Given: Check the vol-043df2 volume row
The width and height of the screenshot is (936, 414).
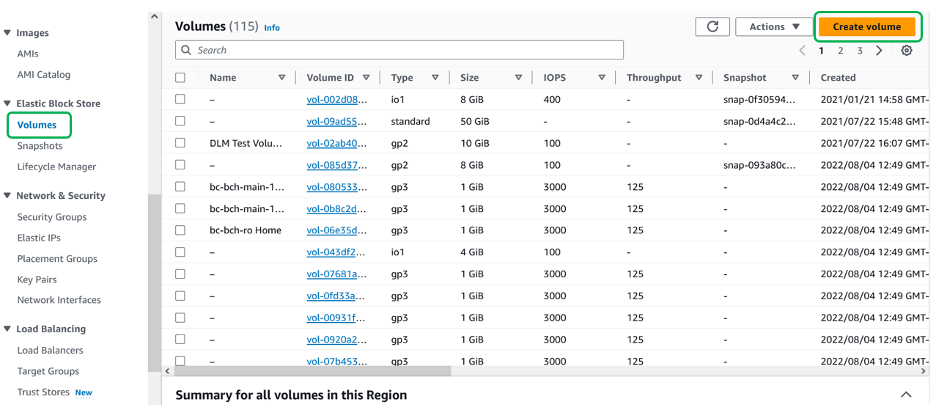Looking at the screenshot, I should (180, 252).
